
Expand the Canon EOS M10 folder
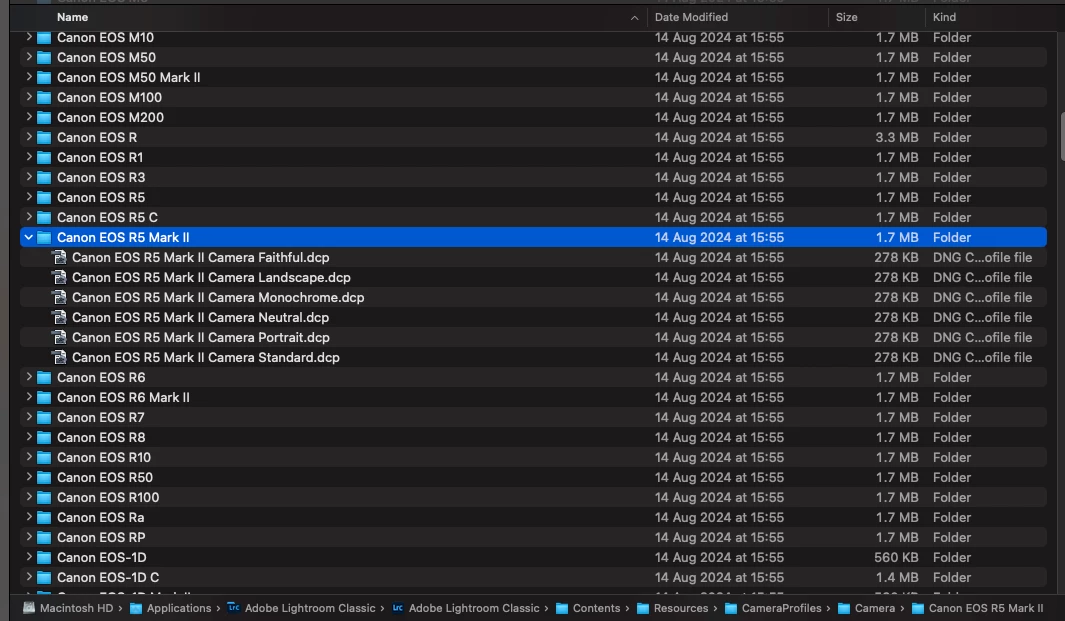(29, 37)
